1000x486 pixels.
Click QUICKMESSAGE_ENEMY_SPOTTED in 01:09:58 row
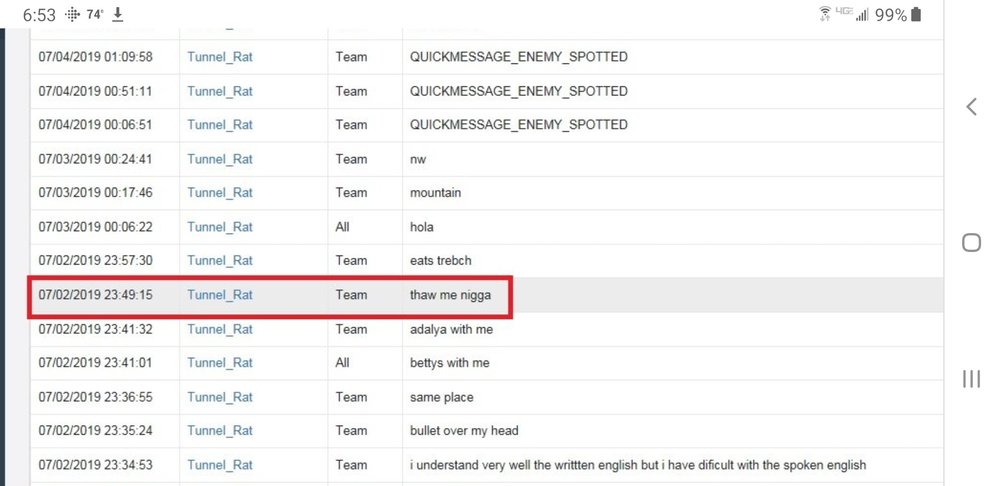518,57
